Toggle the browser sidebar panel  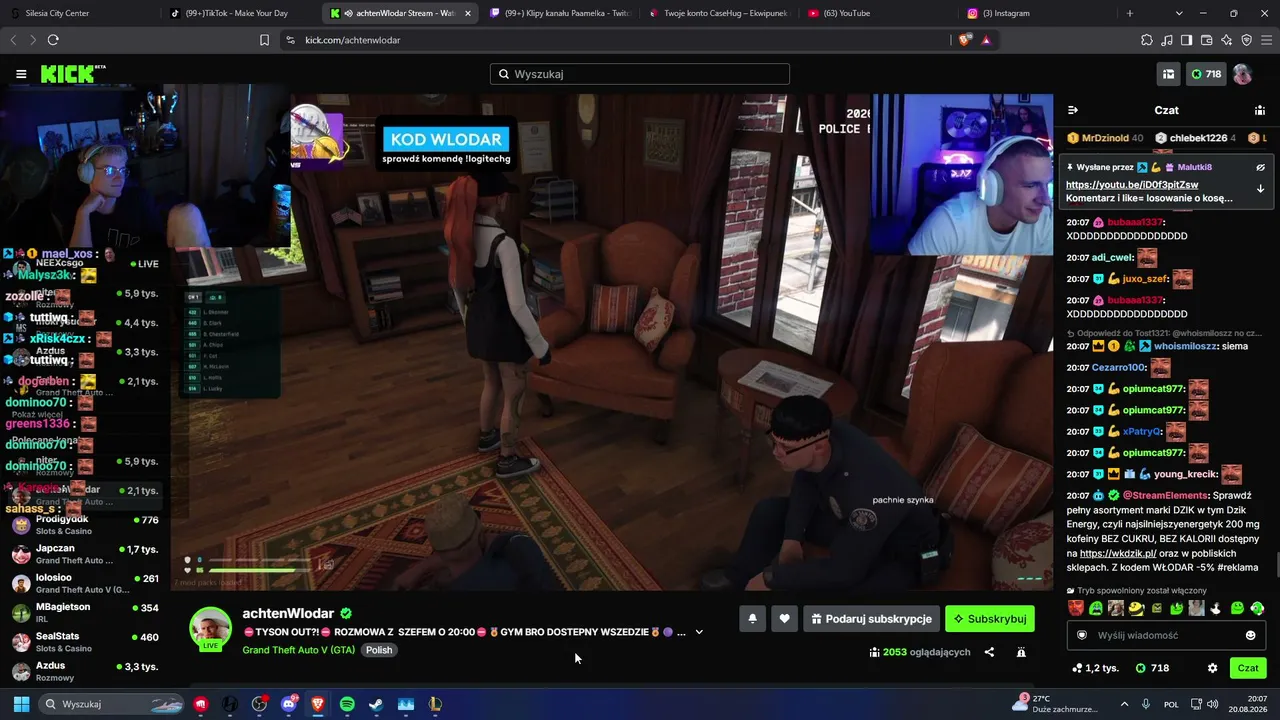point(1186,40)
